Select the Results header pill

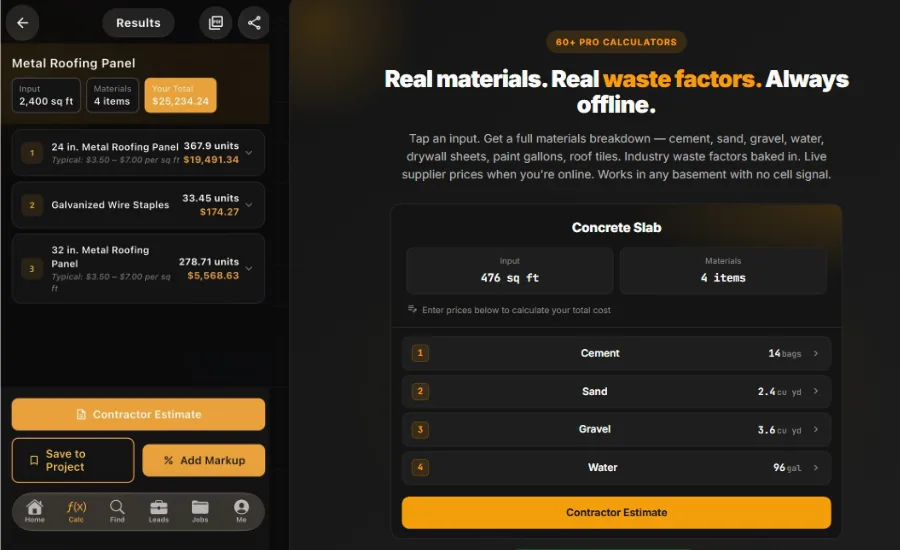(138, 23)
